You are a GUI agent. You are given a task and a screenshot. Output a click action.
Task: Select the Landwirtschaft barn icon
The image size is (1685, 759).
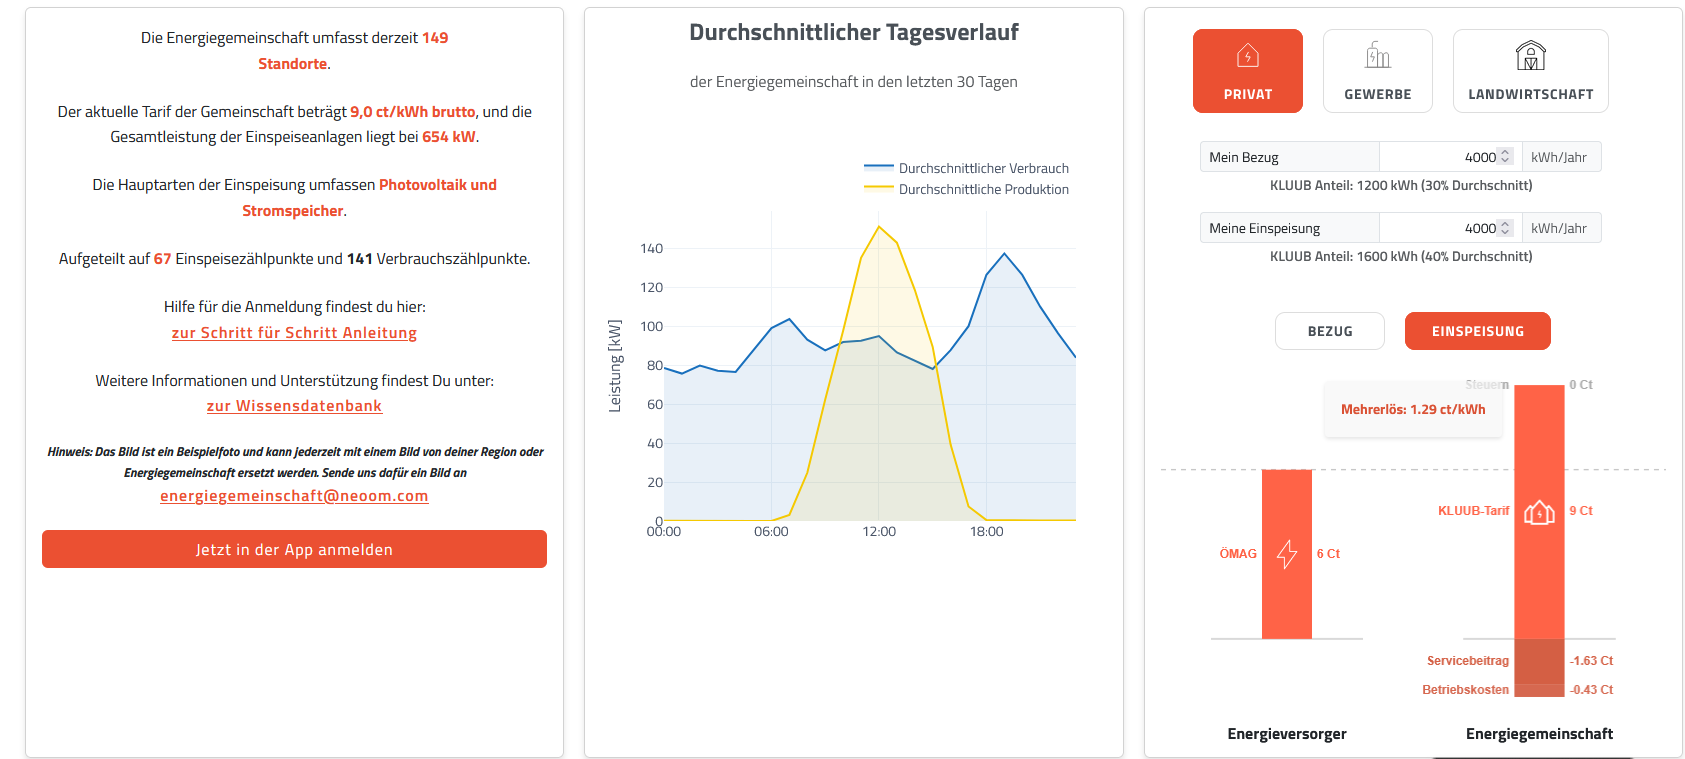click(1530, 56)
